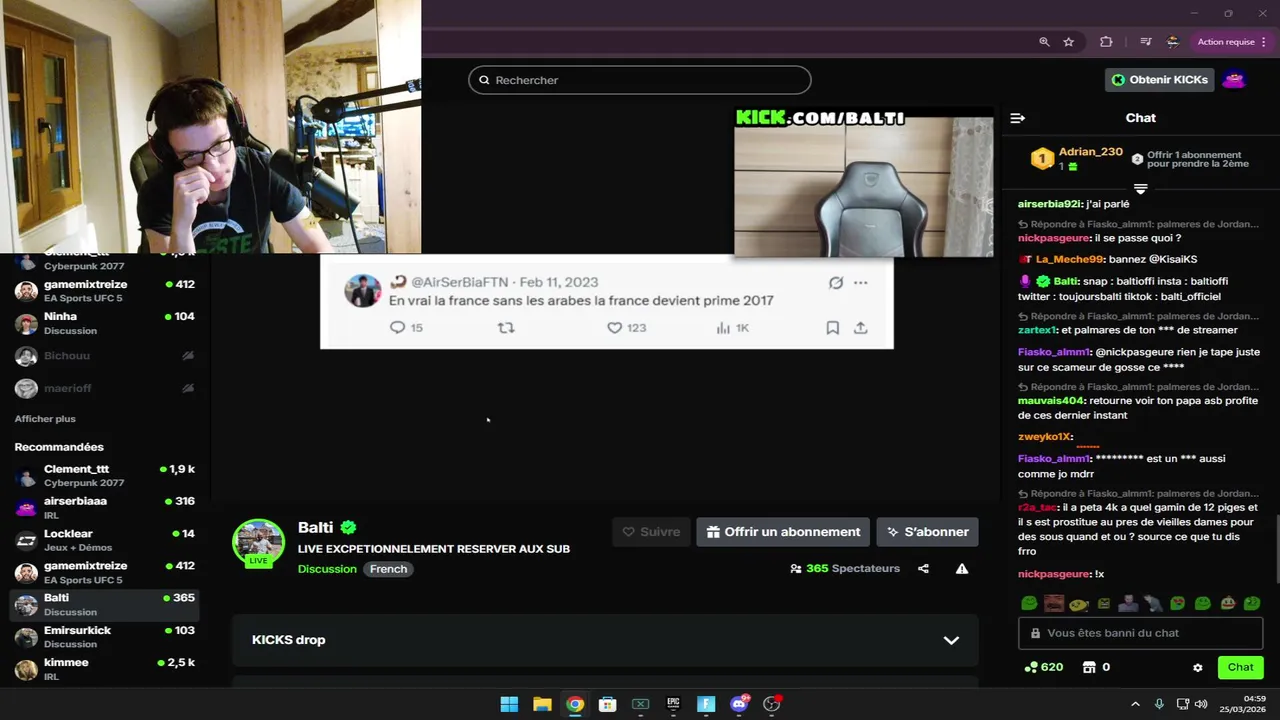Click Offrir un abonnement button
This screenshot has width=1280, height=720.
(x=783, y=532)
